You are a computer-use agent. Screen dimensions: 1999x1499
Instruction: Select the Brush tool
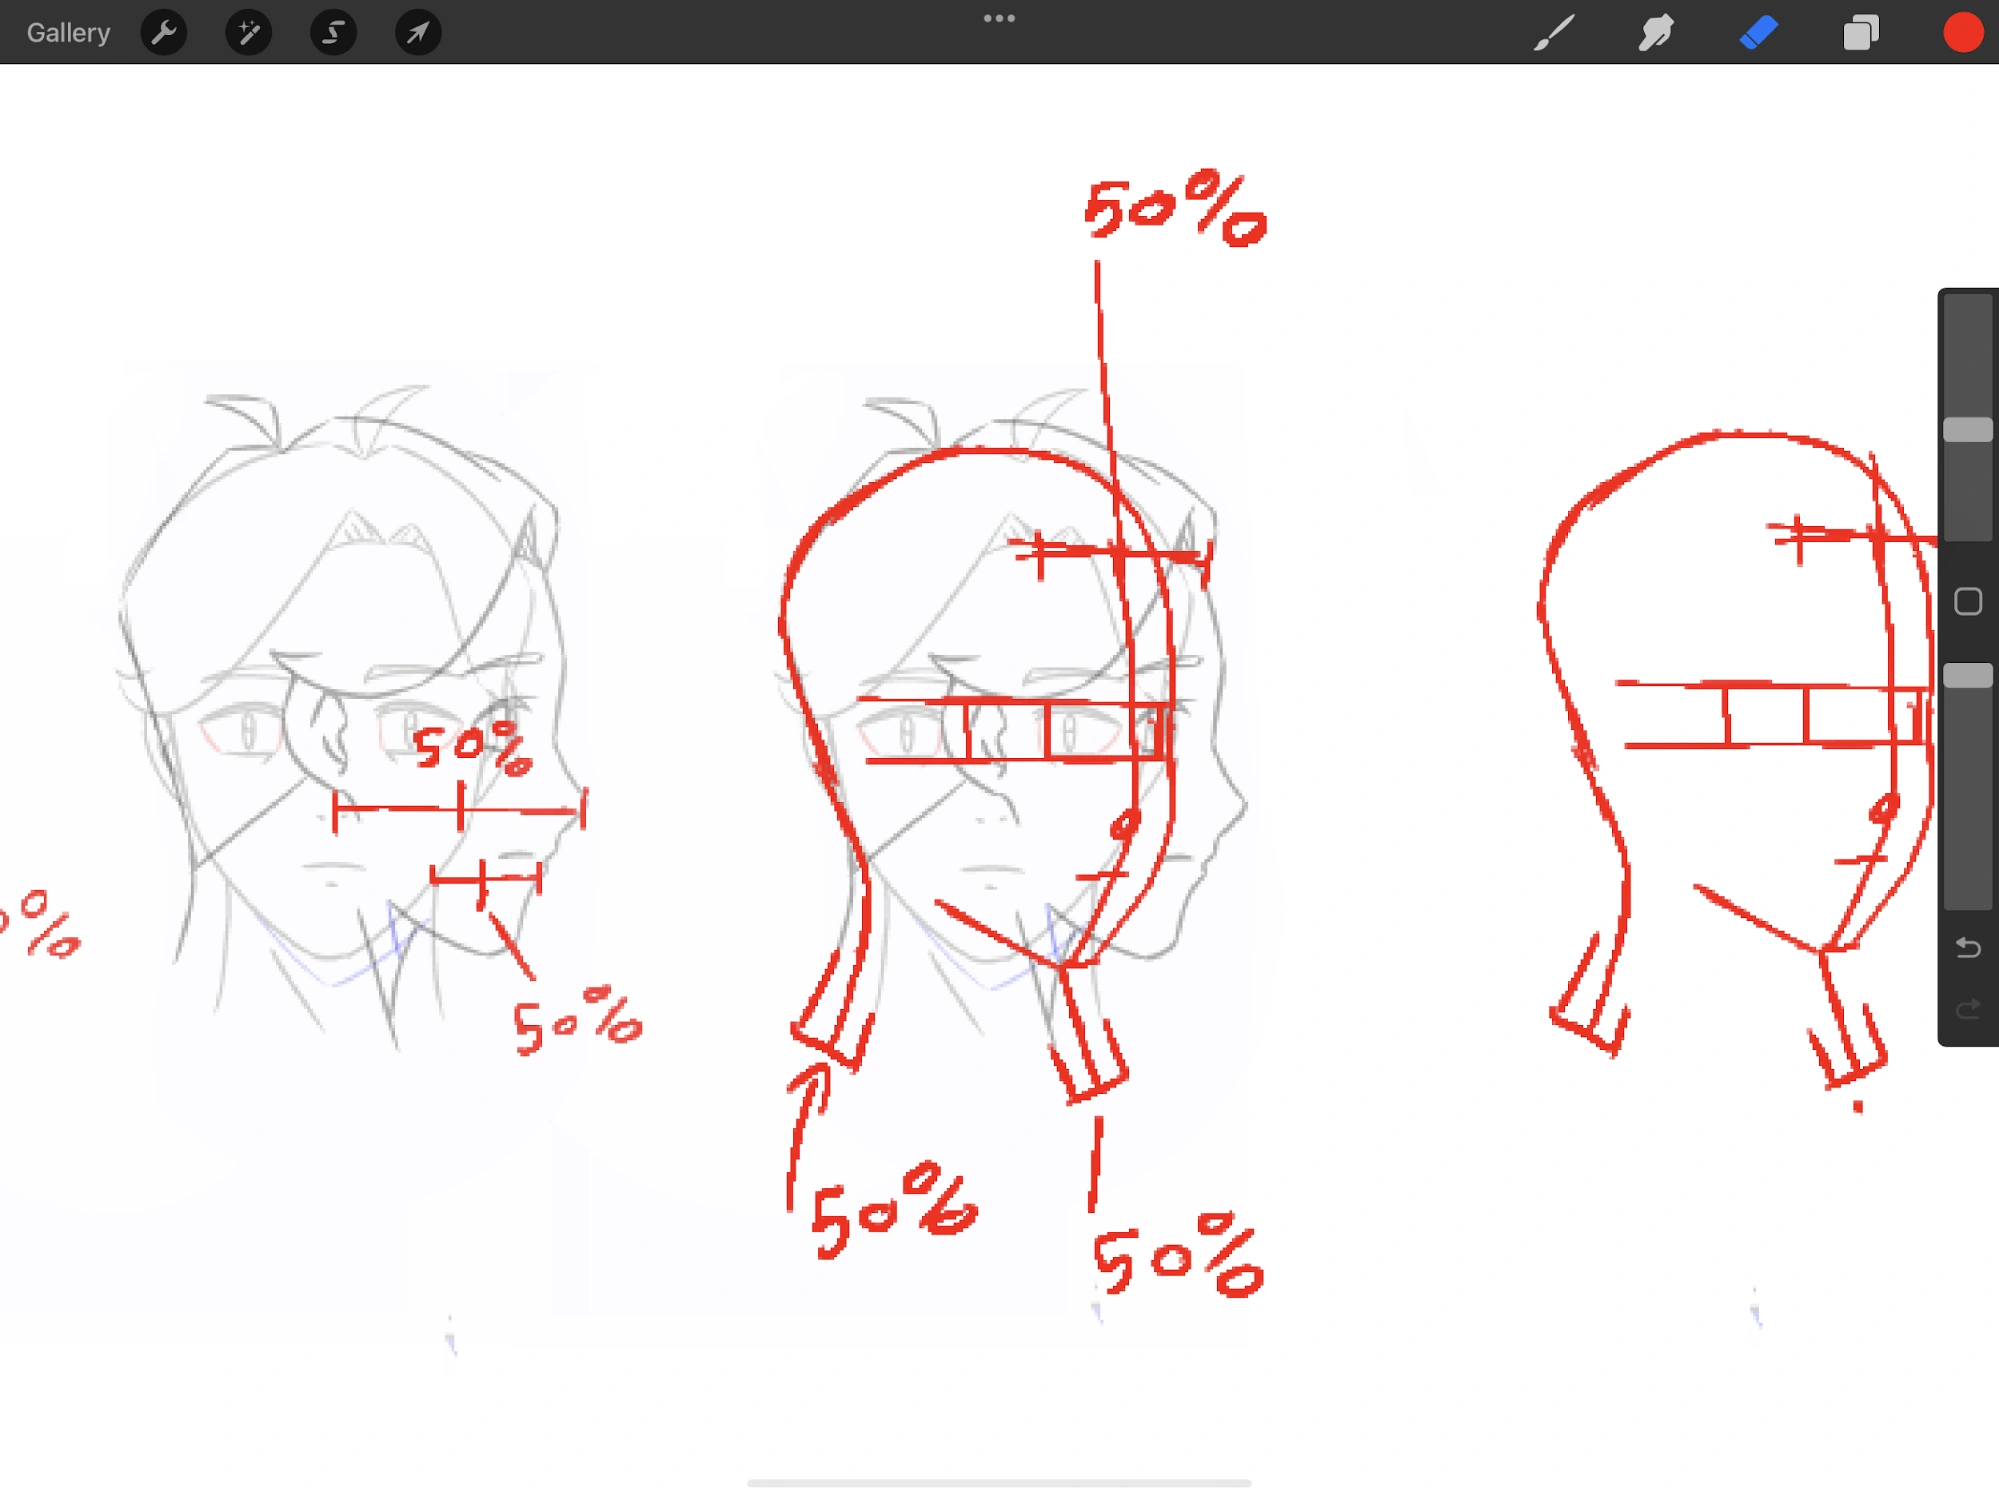pos(1555,33)
